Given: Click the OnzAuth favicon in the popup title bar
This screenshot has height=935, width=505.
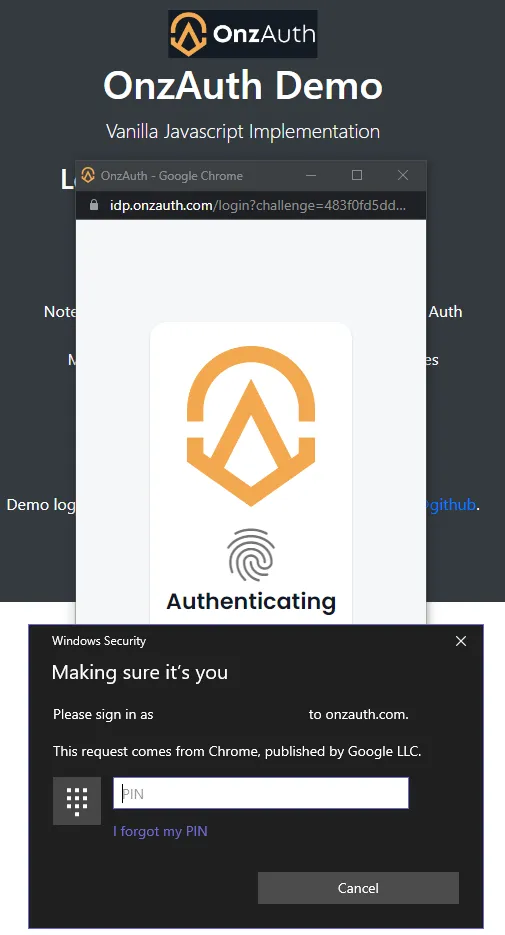Looking at the screenshot, I should coord(88,175).
